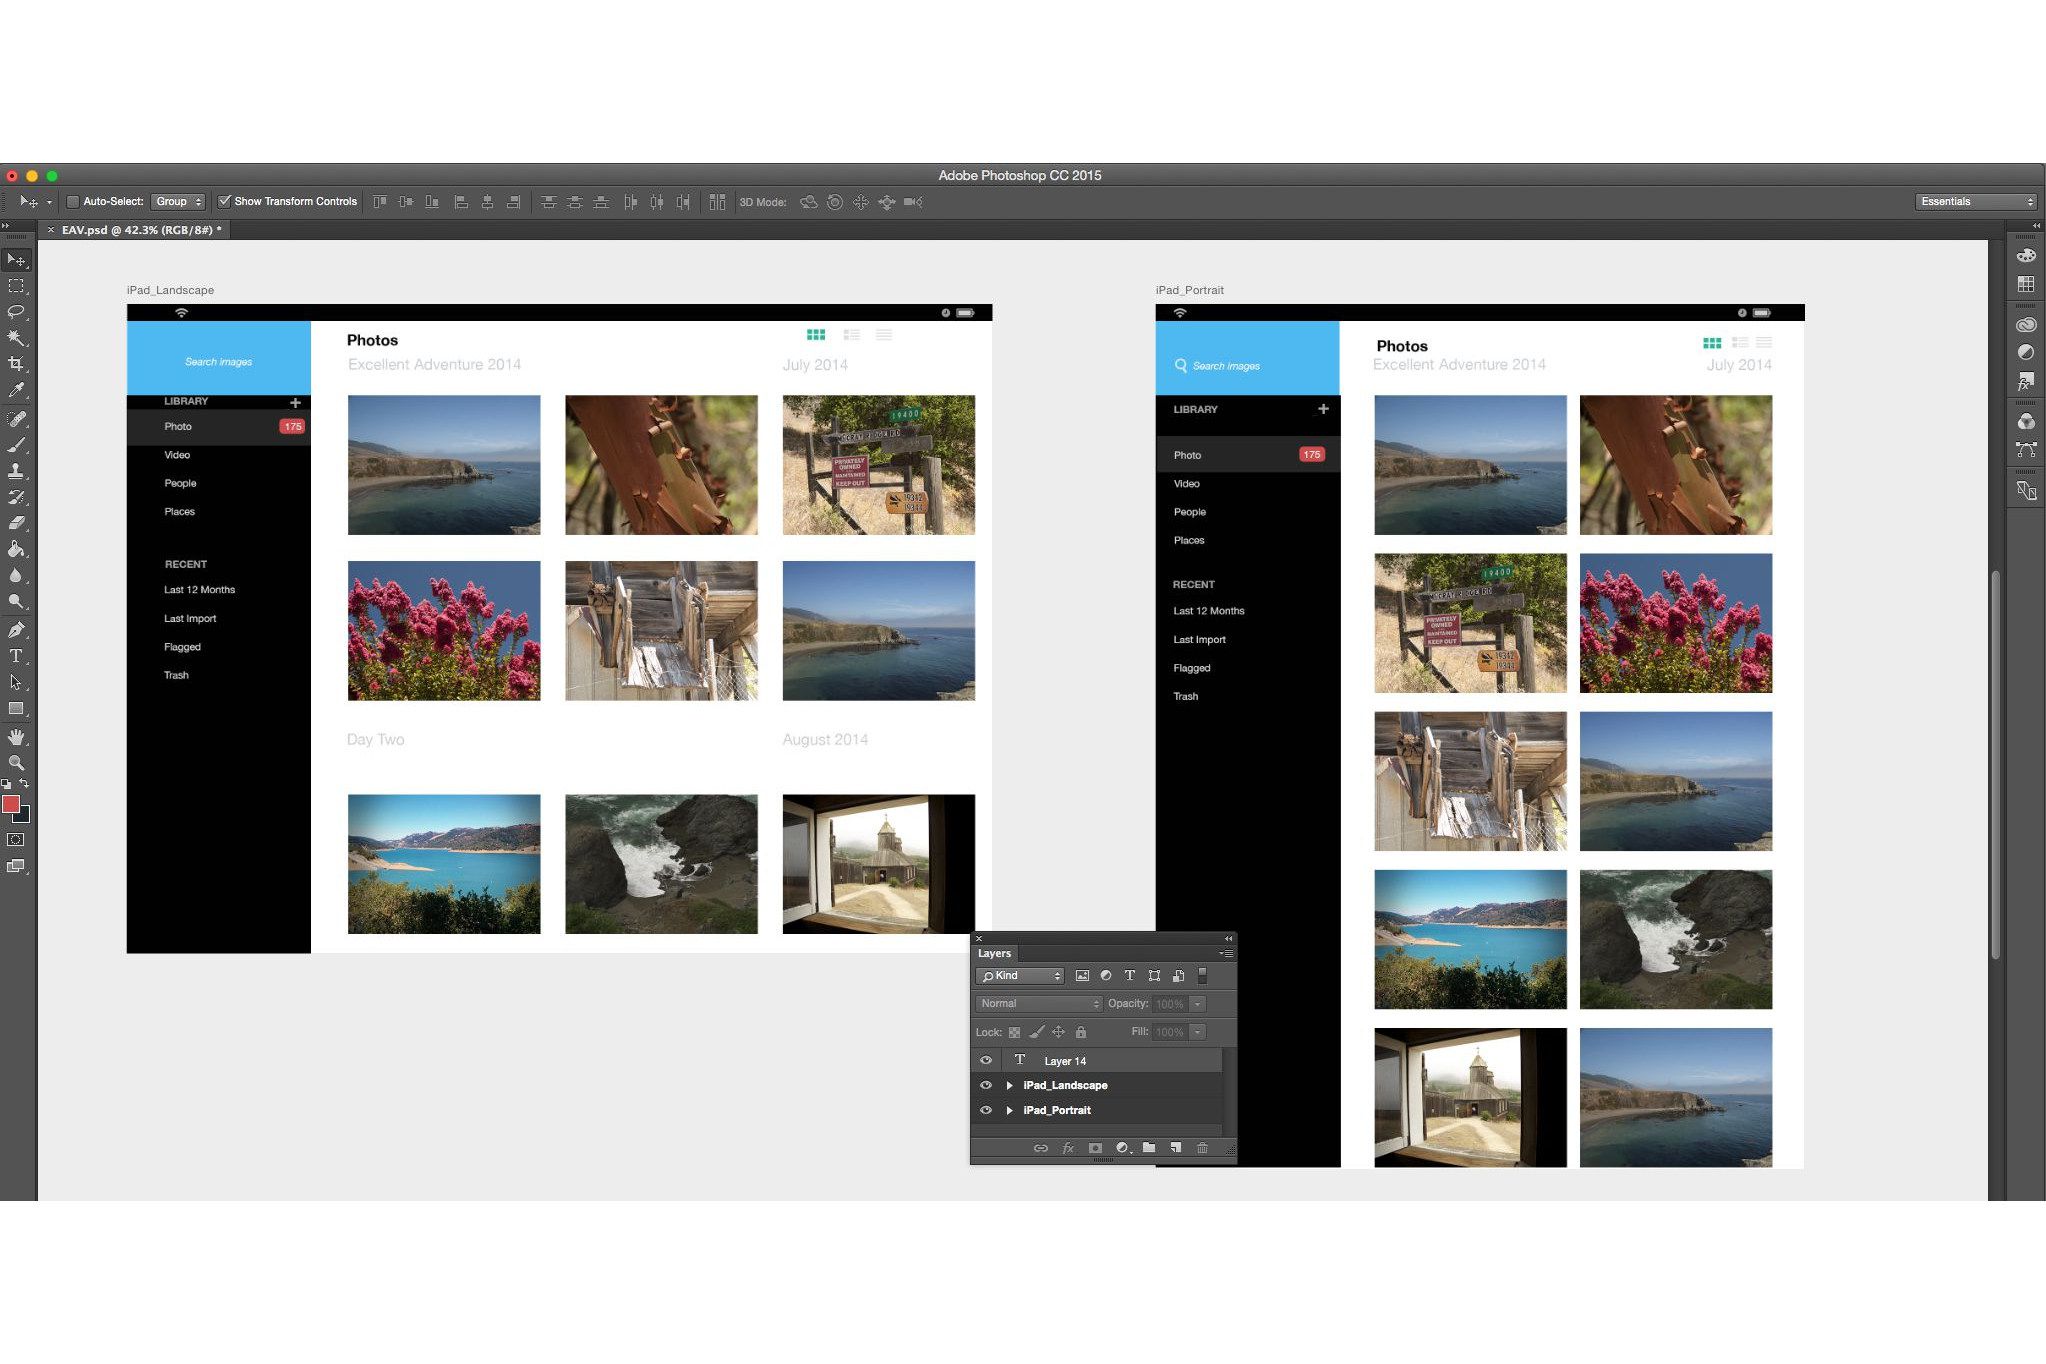Select the Magic Wand tool
This screenshot has height=1364, width=2046.
point(16,338)
